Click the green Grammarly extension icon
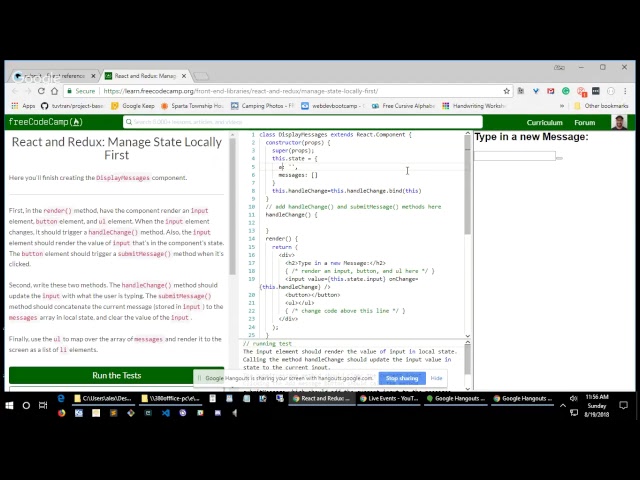This screenshot has height=480, width=640. pos(566,91)
